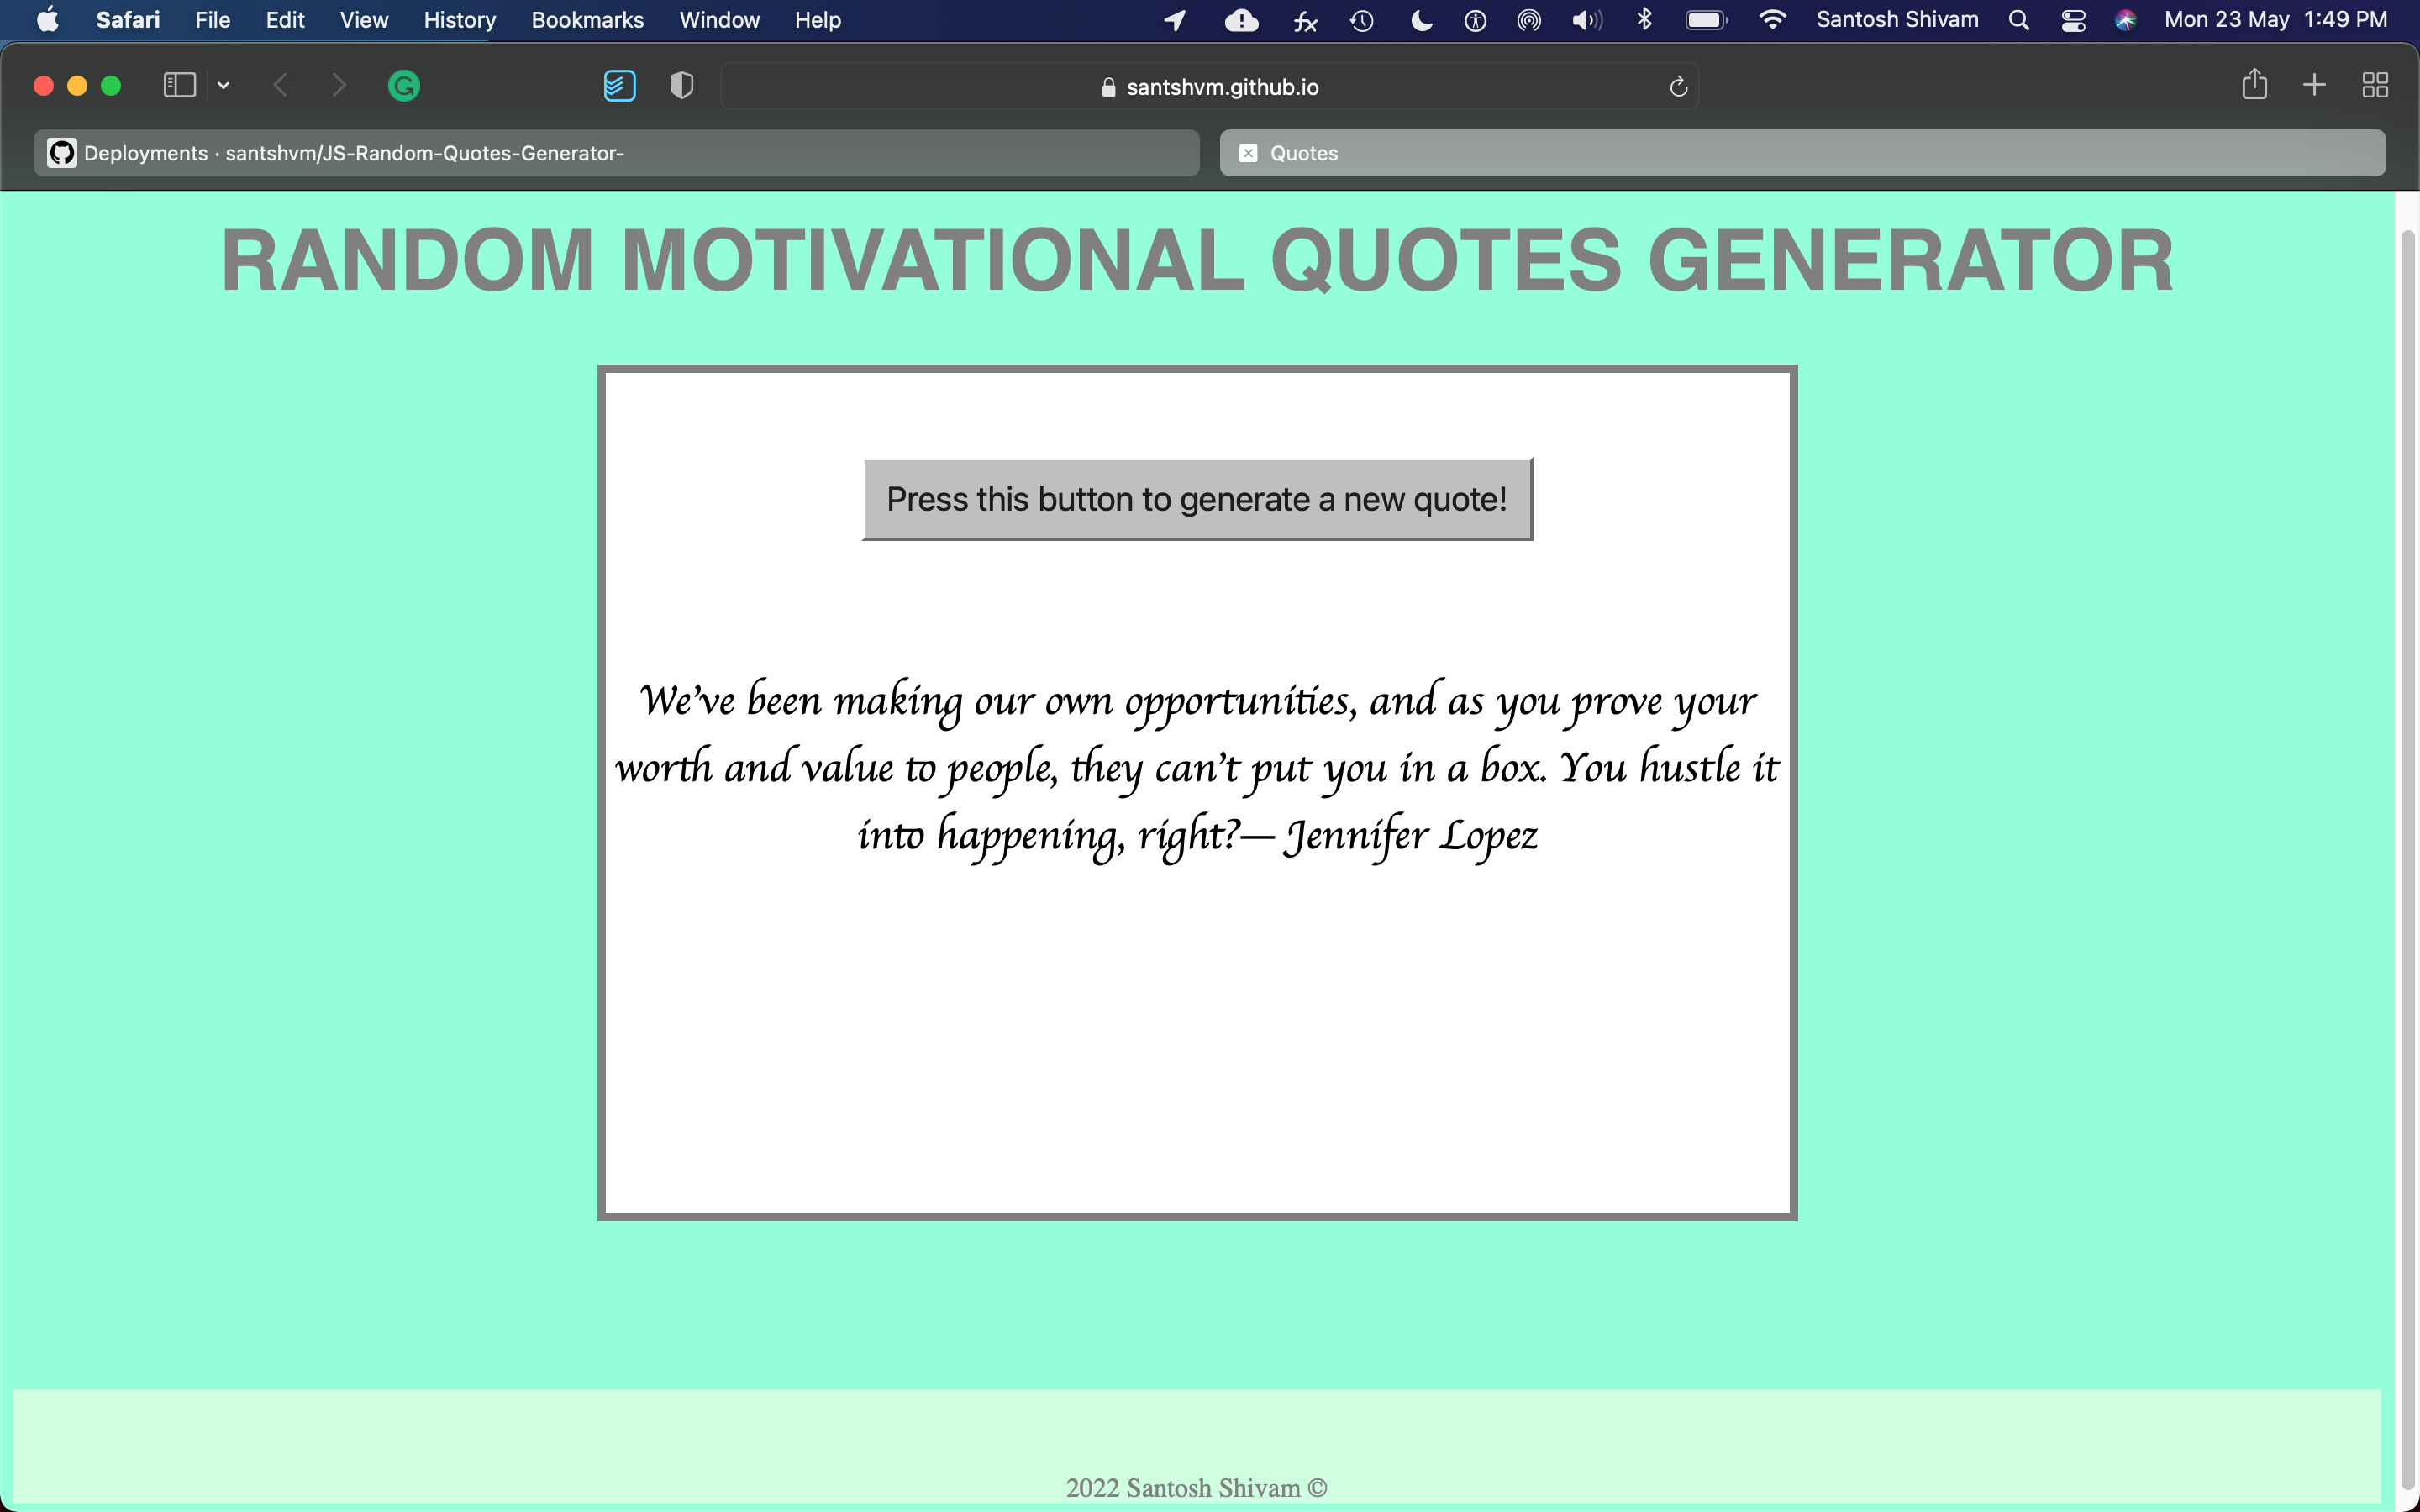Open Control Center toggles icon
Image resolution: width=2420 pixels, height=1512 pixels.
[x=2073, y=20]
